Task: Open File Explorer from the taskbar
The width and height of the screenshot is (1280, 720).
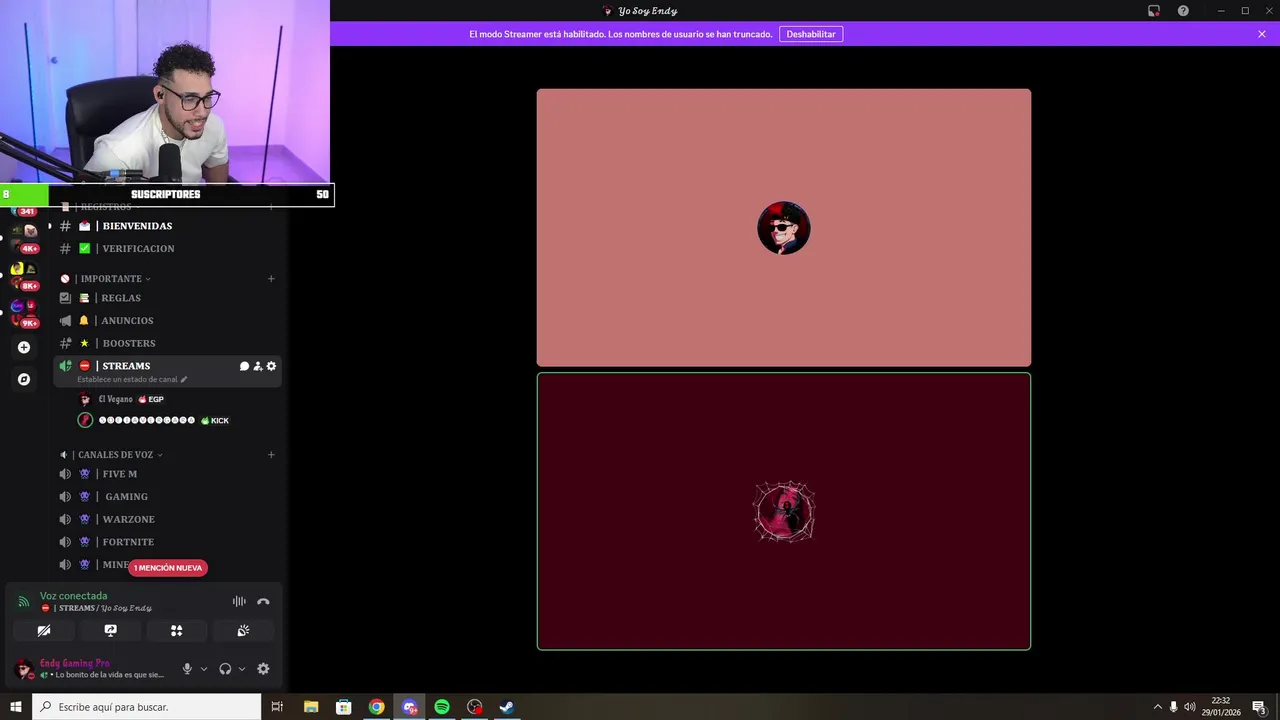Action: pos(311,707)
